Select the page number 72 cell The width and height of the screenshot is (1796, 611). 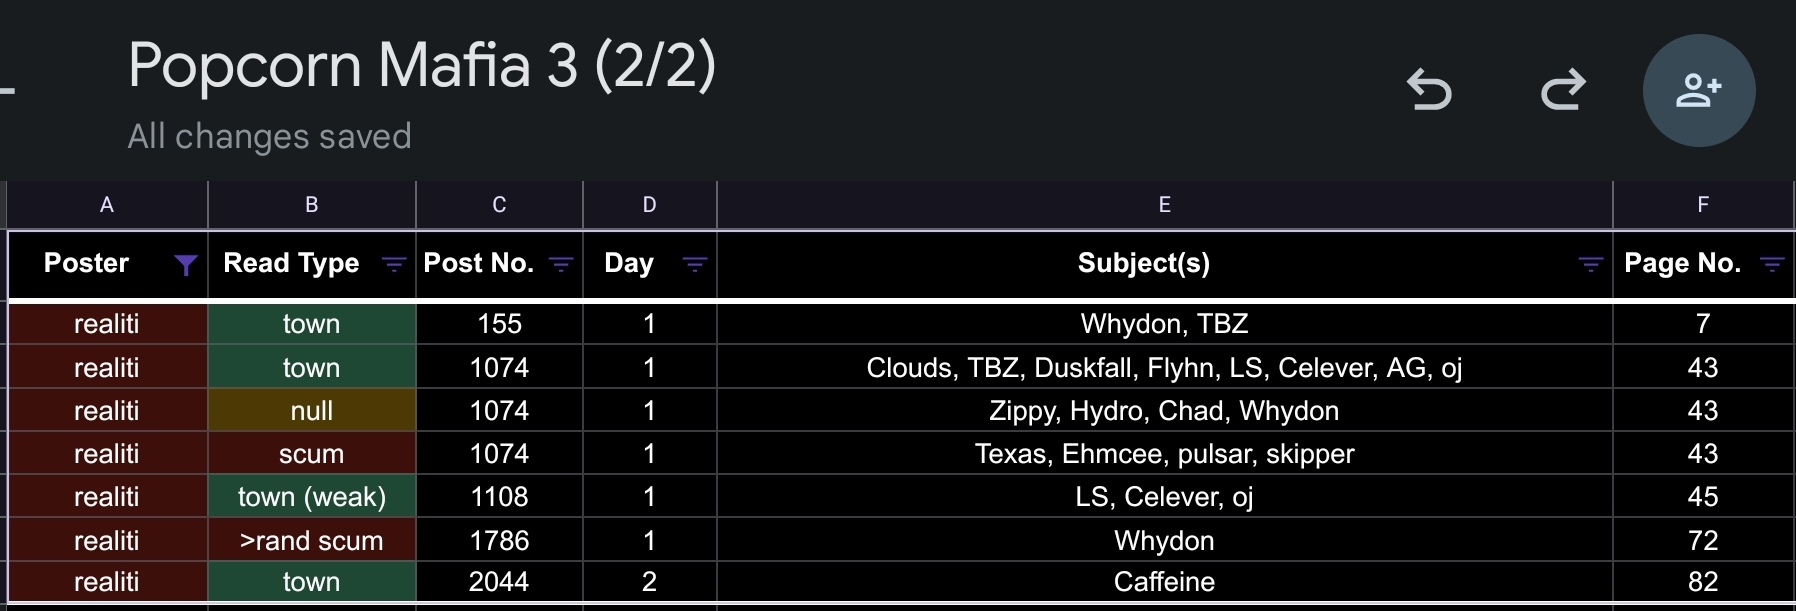pyautogui.click(x=1702, y=540)
